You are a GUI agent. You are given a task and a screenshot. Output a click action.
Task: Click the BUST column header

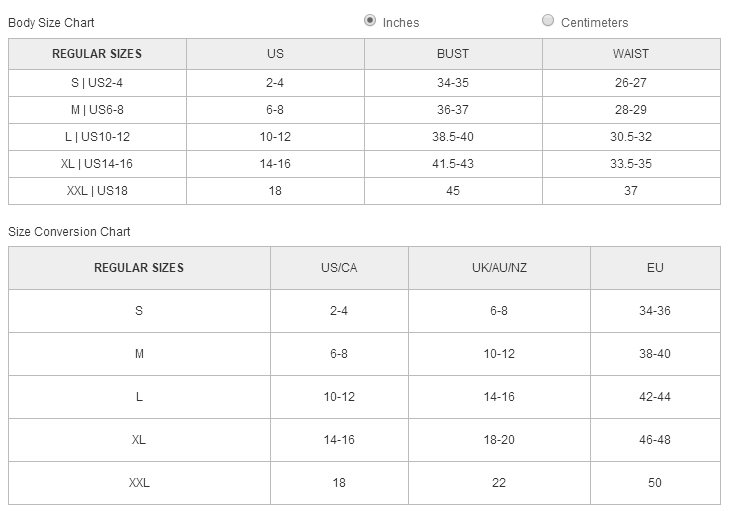[x=453, y=54]
